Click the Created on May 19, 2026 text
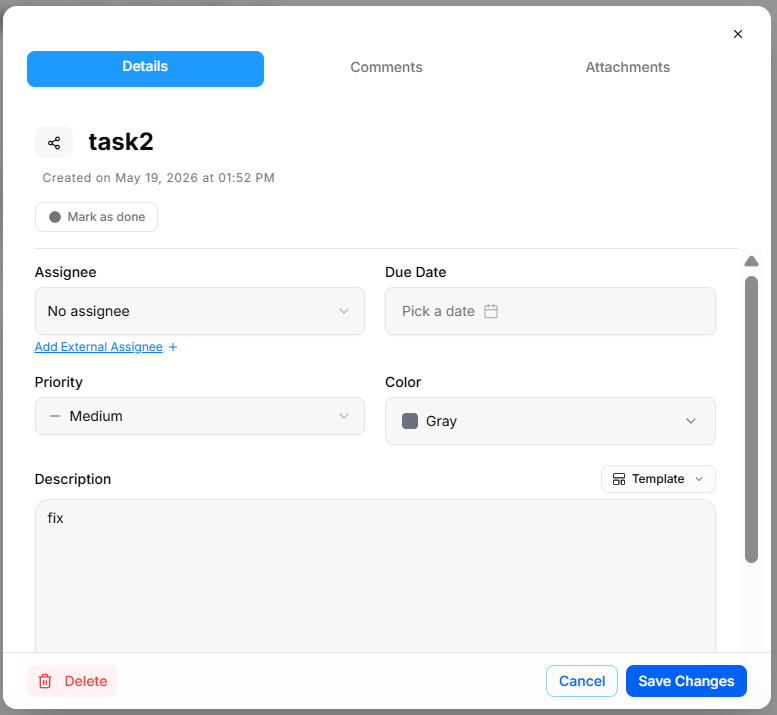 159,178
